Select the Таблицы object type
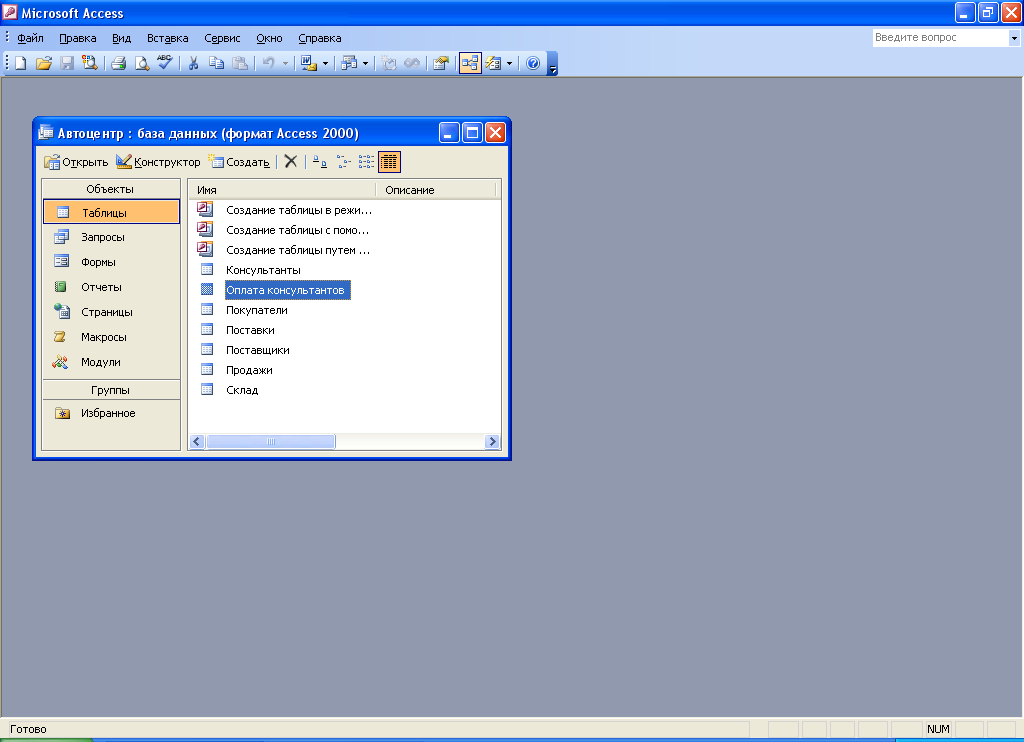This screenshot has height=742, width=1024. coord(111,212)
